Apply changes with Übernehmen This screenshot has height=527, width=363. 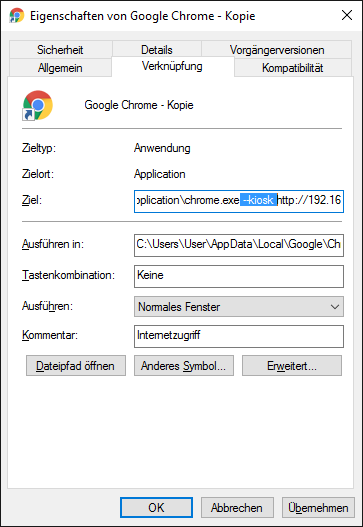click(318, 507)
